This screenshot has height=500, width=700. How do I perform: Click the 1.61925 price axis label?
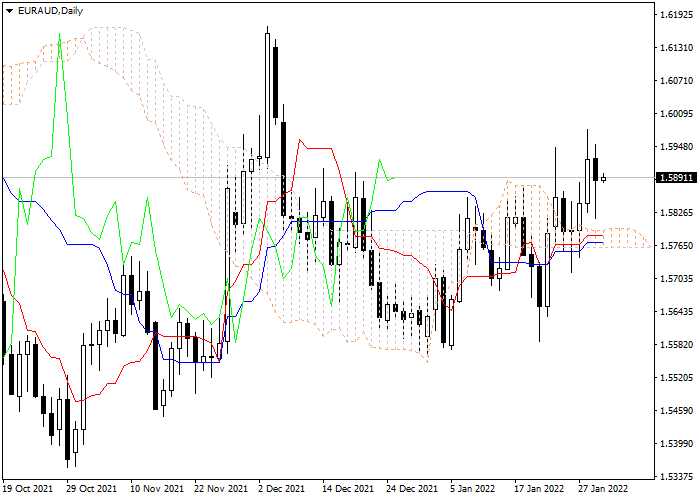point(676,15)
